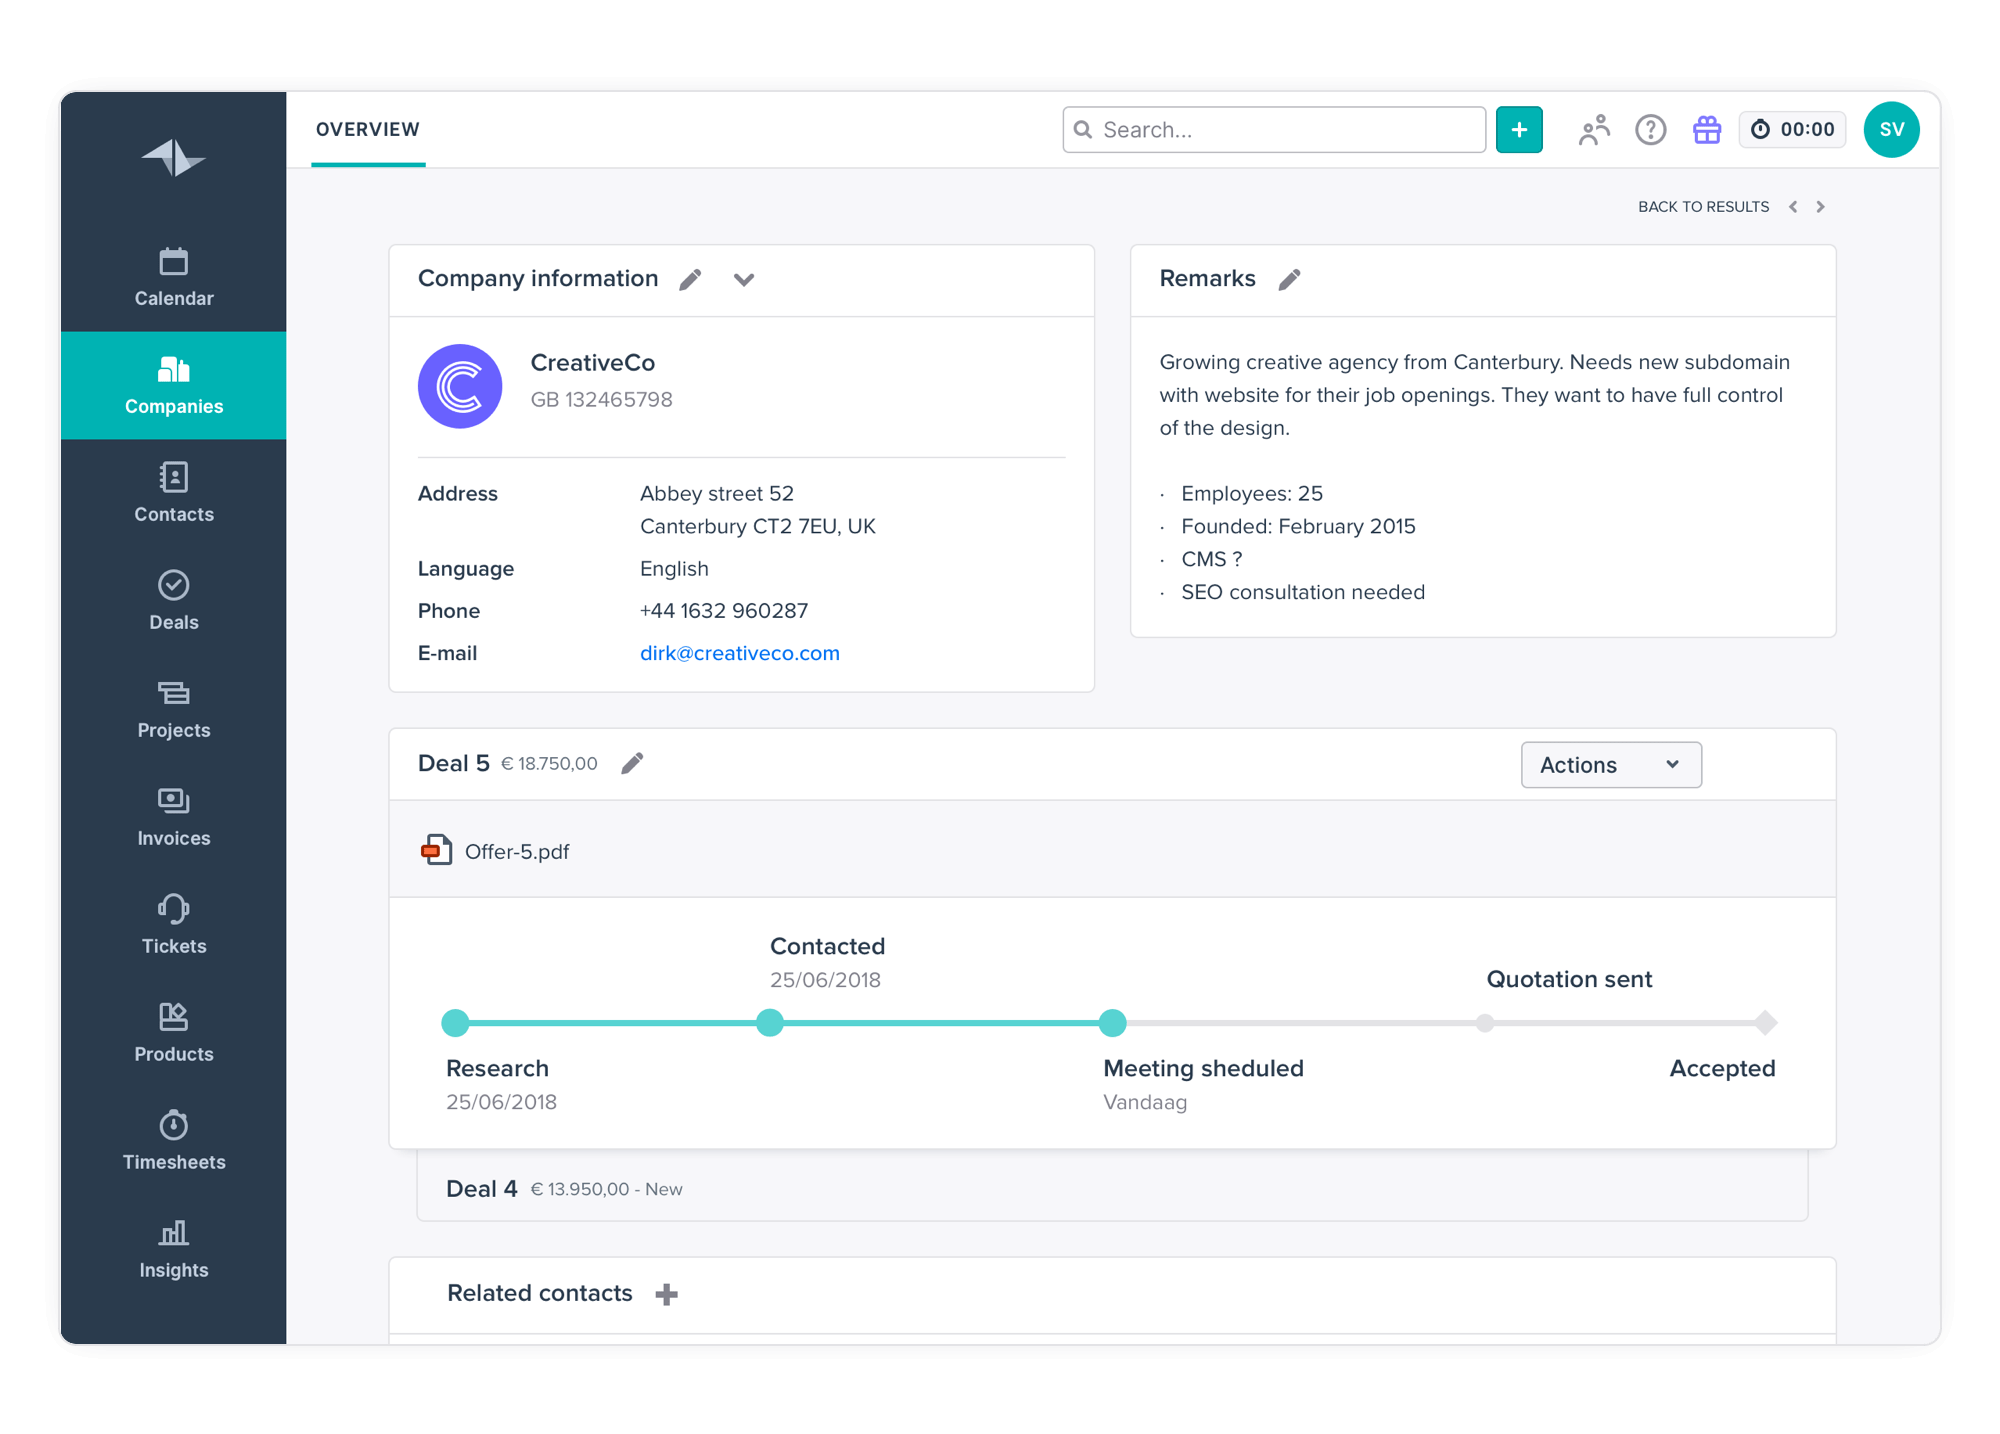
Task: Click the phone number +44 1632 960287
Action: (x=724, y=611)
